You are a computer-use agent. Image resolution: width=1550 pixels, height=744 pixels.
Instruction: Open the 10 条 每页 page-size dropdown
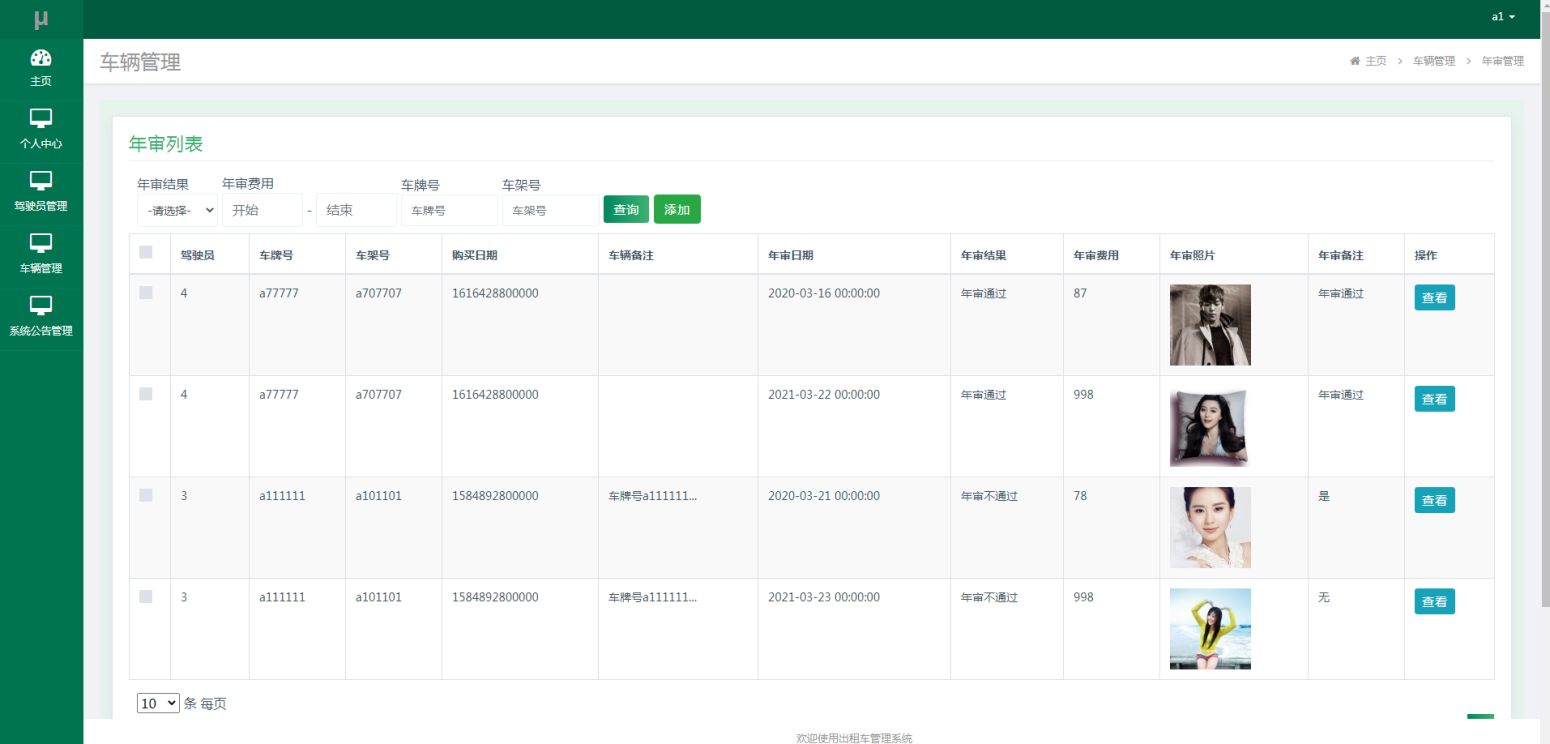coord(158,703)
